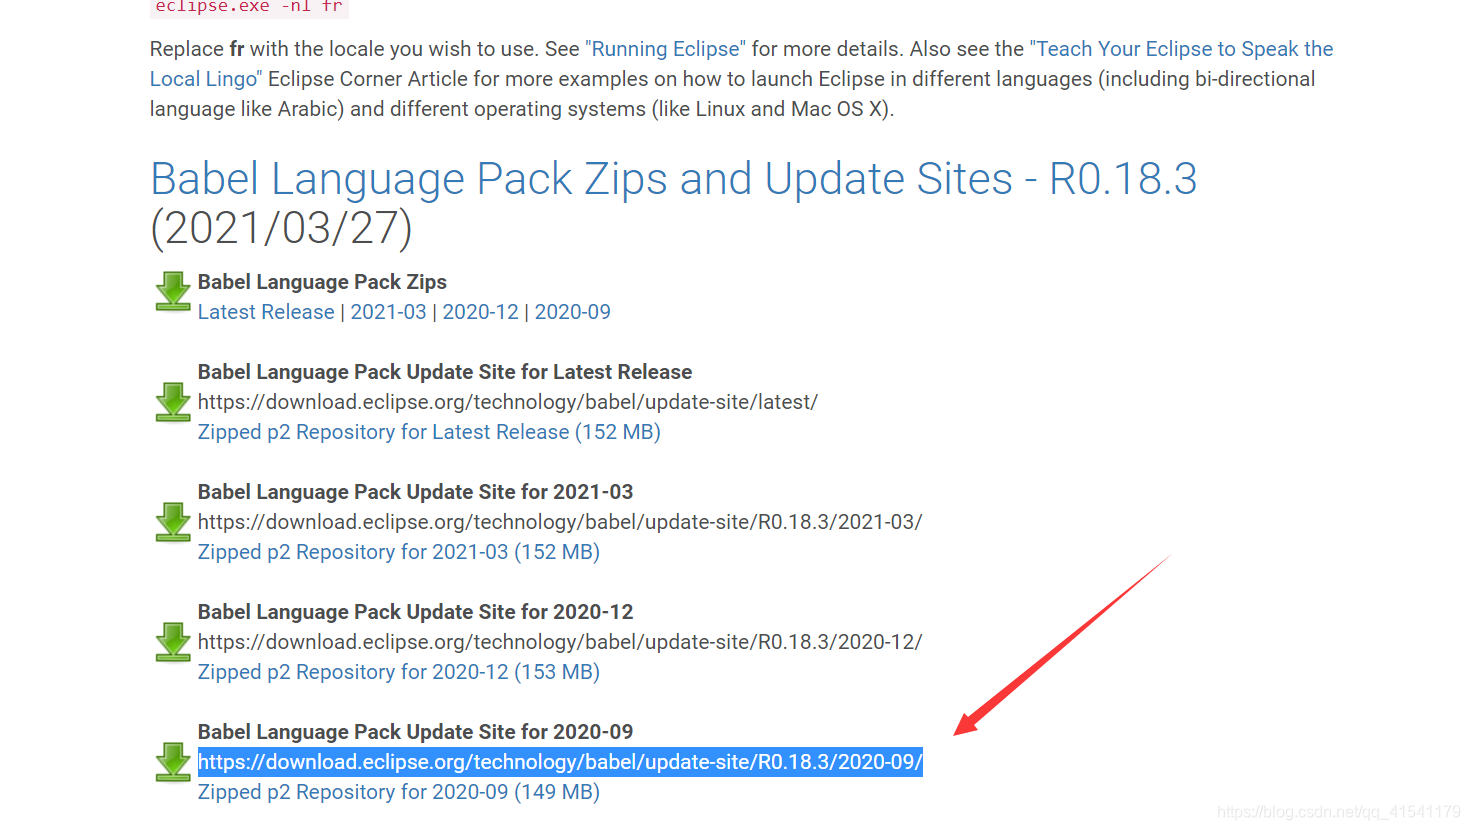Click the download icon beside Update Site for 2020-09
This screenshot has width=1470, height=830.
[x=173, y=762]
